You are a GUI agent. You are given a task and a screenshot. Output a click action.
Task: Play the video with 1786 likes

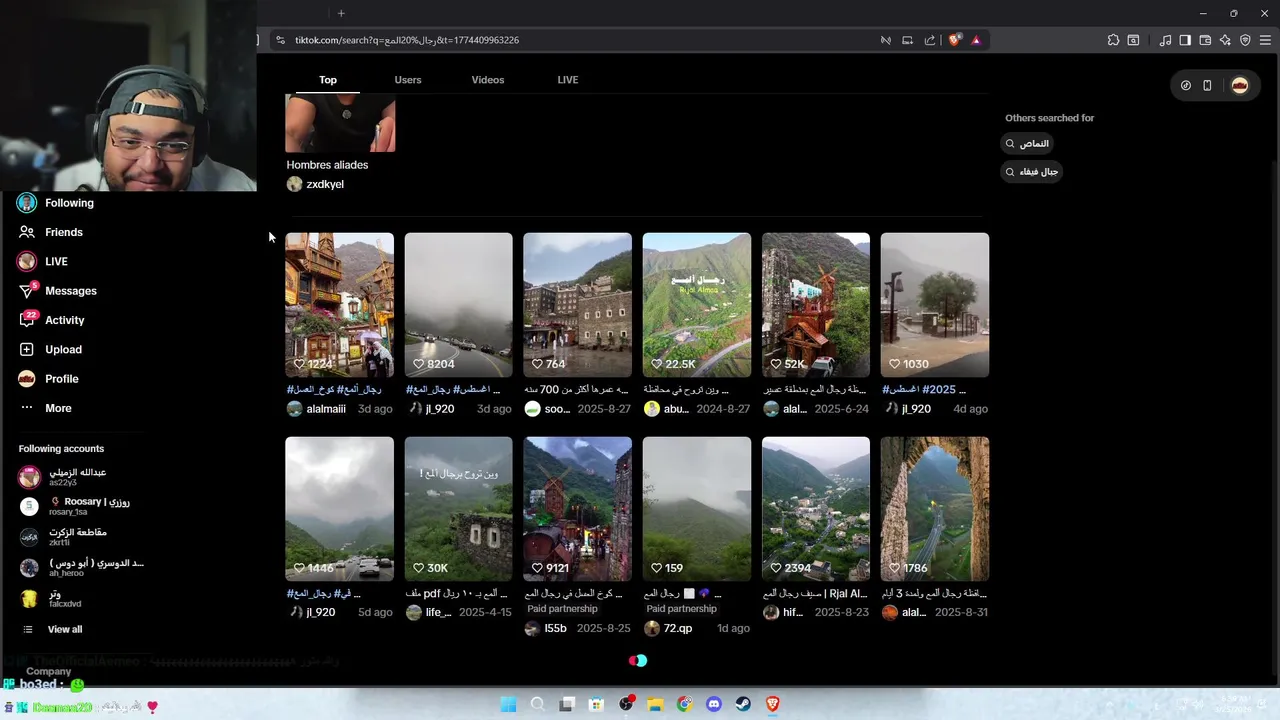click(935, 509)
